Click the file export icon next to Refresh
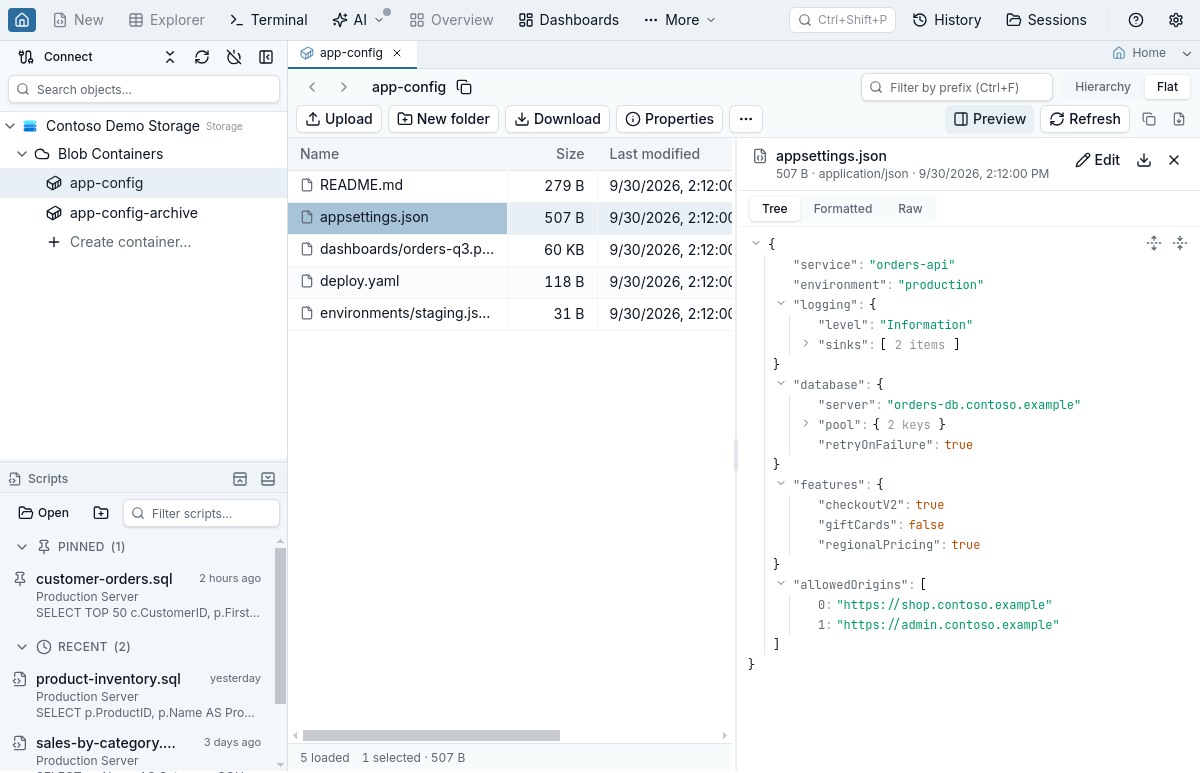 (x=1179, y=119)
